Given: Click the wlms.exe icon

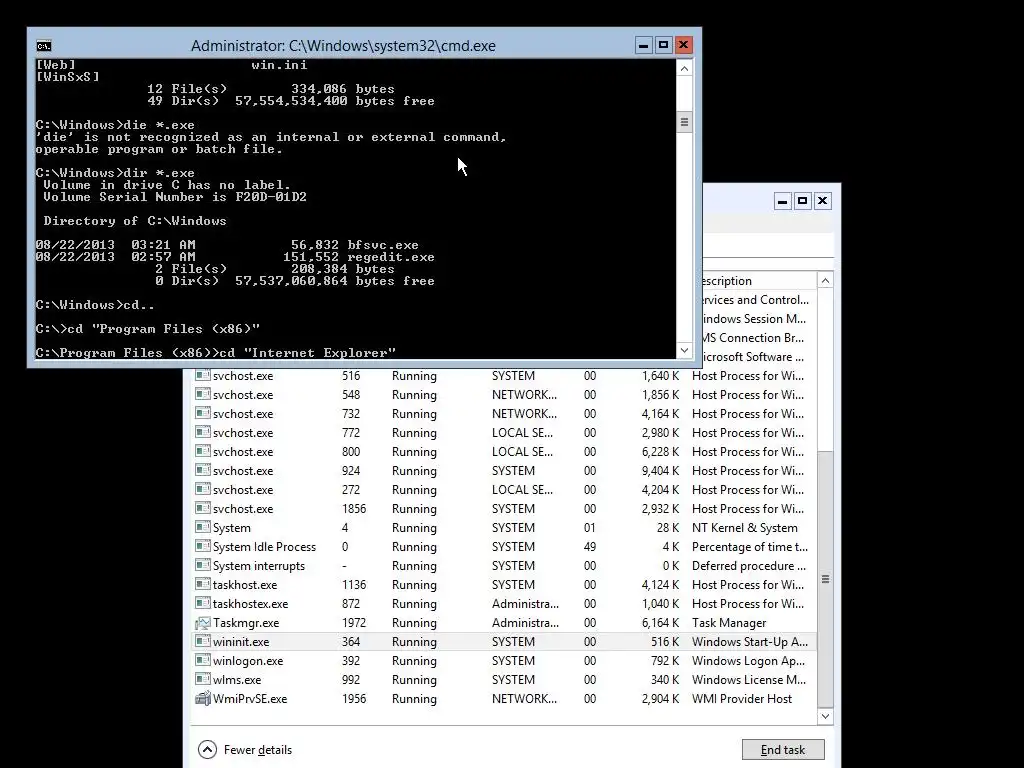Looking at the screenshot, I should pyautogui.click(x=202, y=679).
